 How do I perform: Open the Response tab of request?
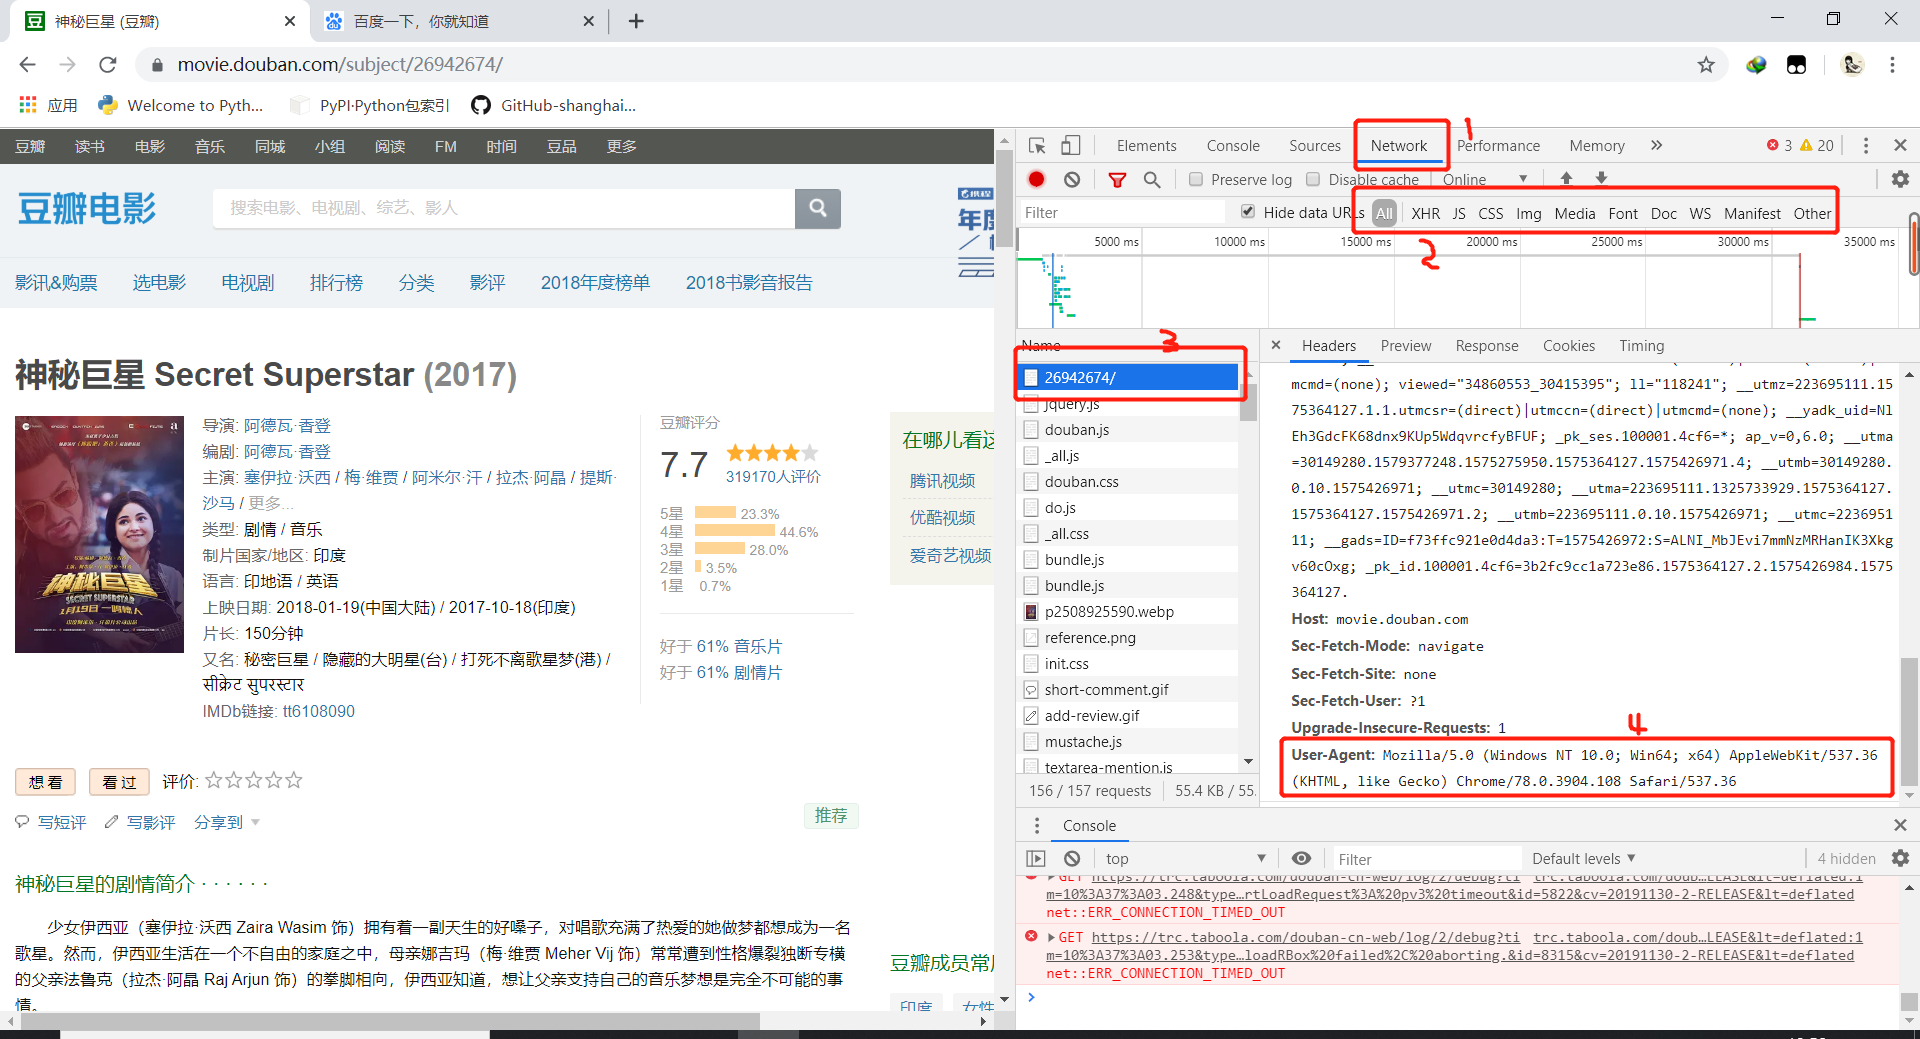[1486, 345]
